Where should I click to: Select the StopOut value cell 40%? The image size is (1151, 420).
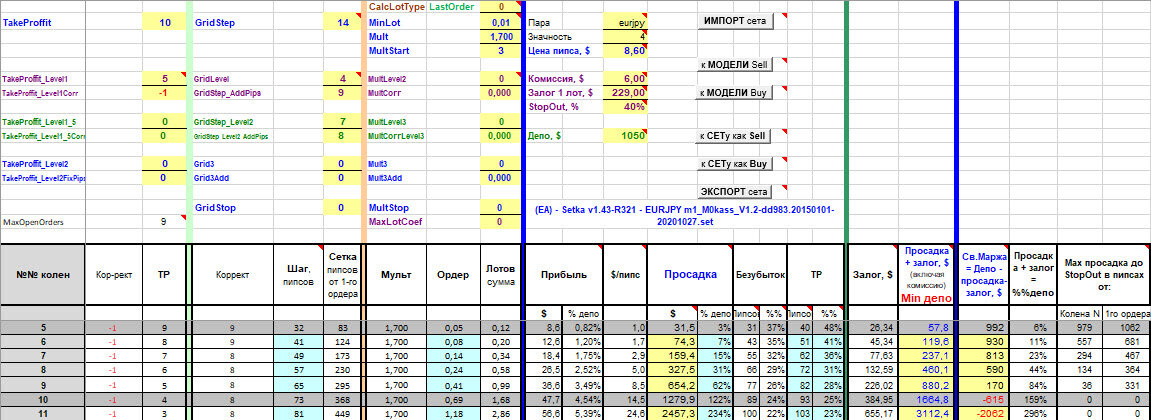625,106
